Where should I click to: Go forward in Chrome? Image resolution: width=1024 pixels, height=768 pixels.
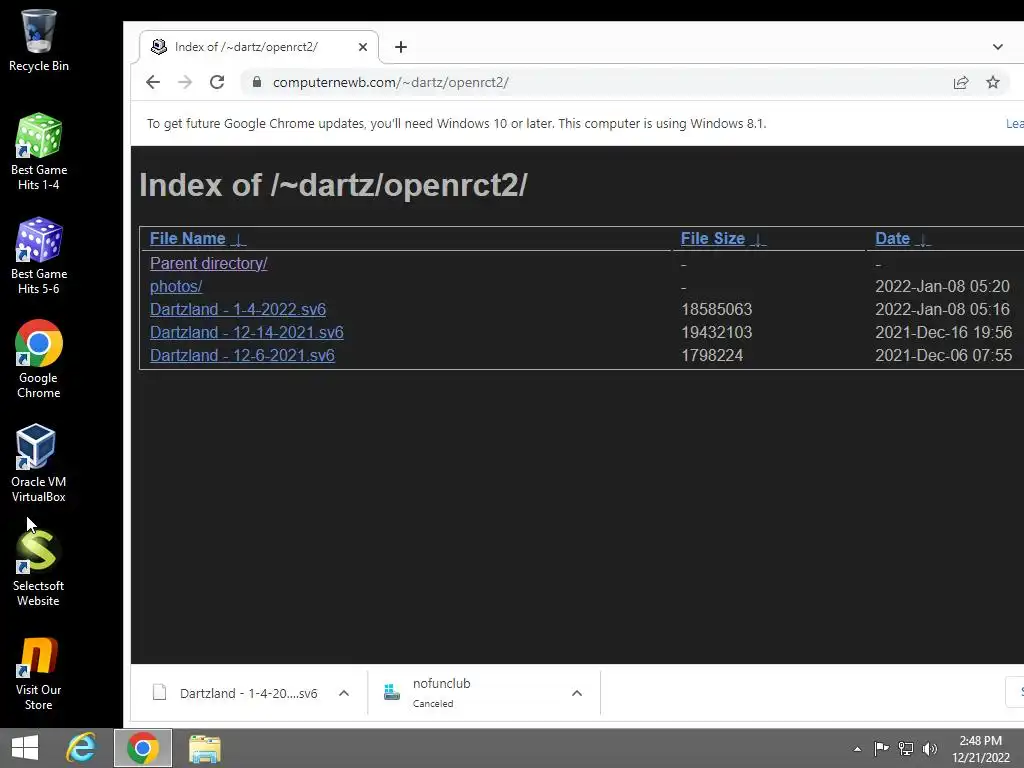(x=185, y=82)
